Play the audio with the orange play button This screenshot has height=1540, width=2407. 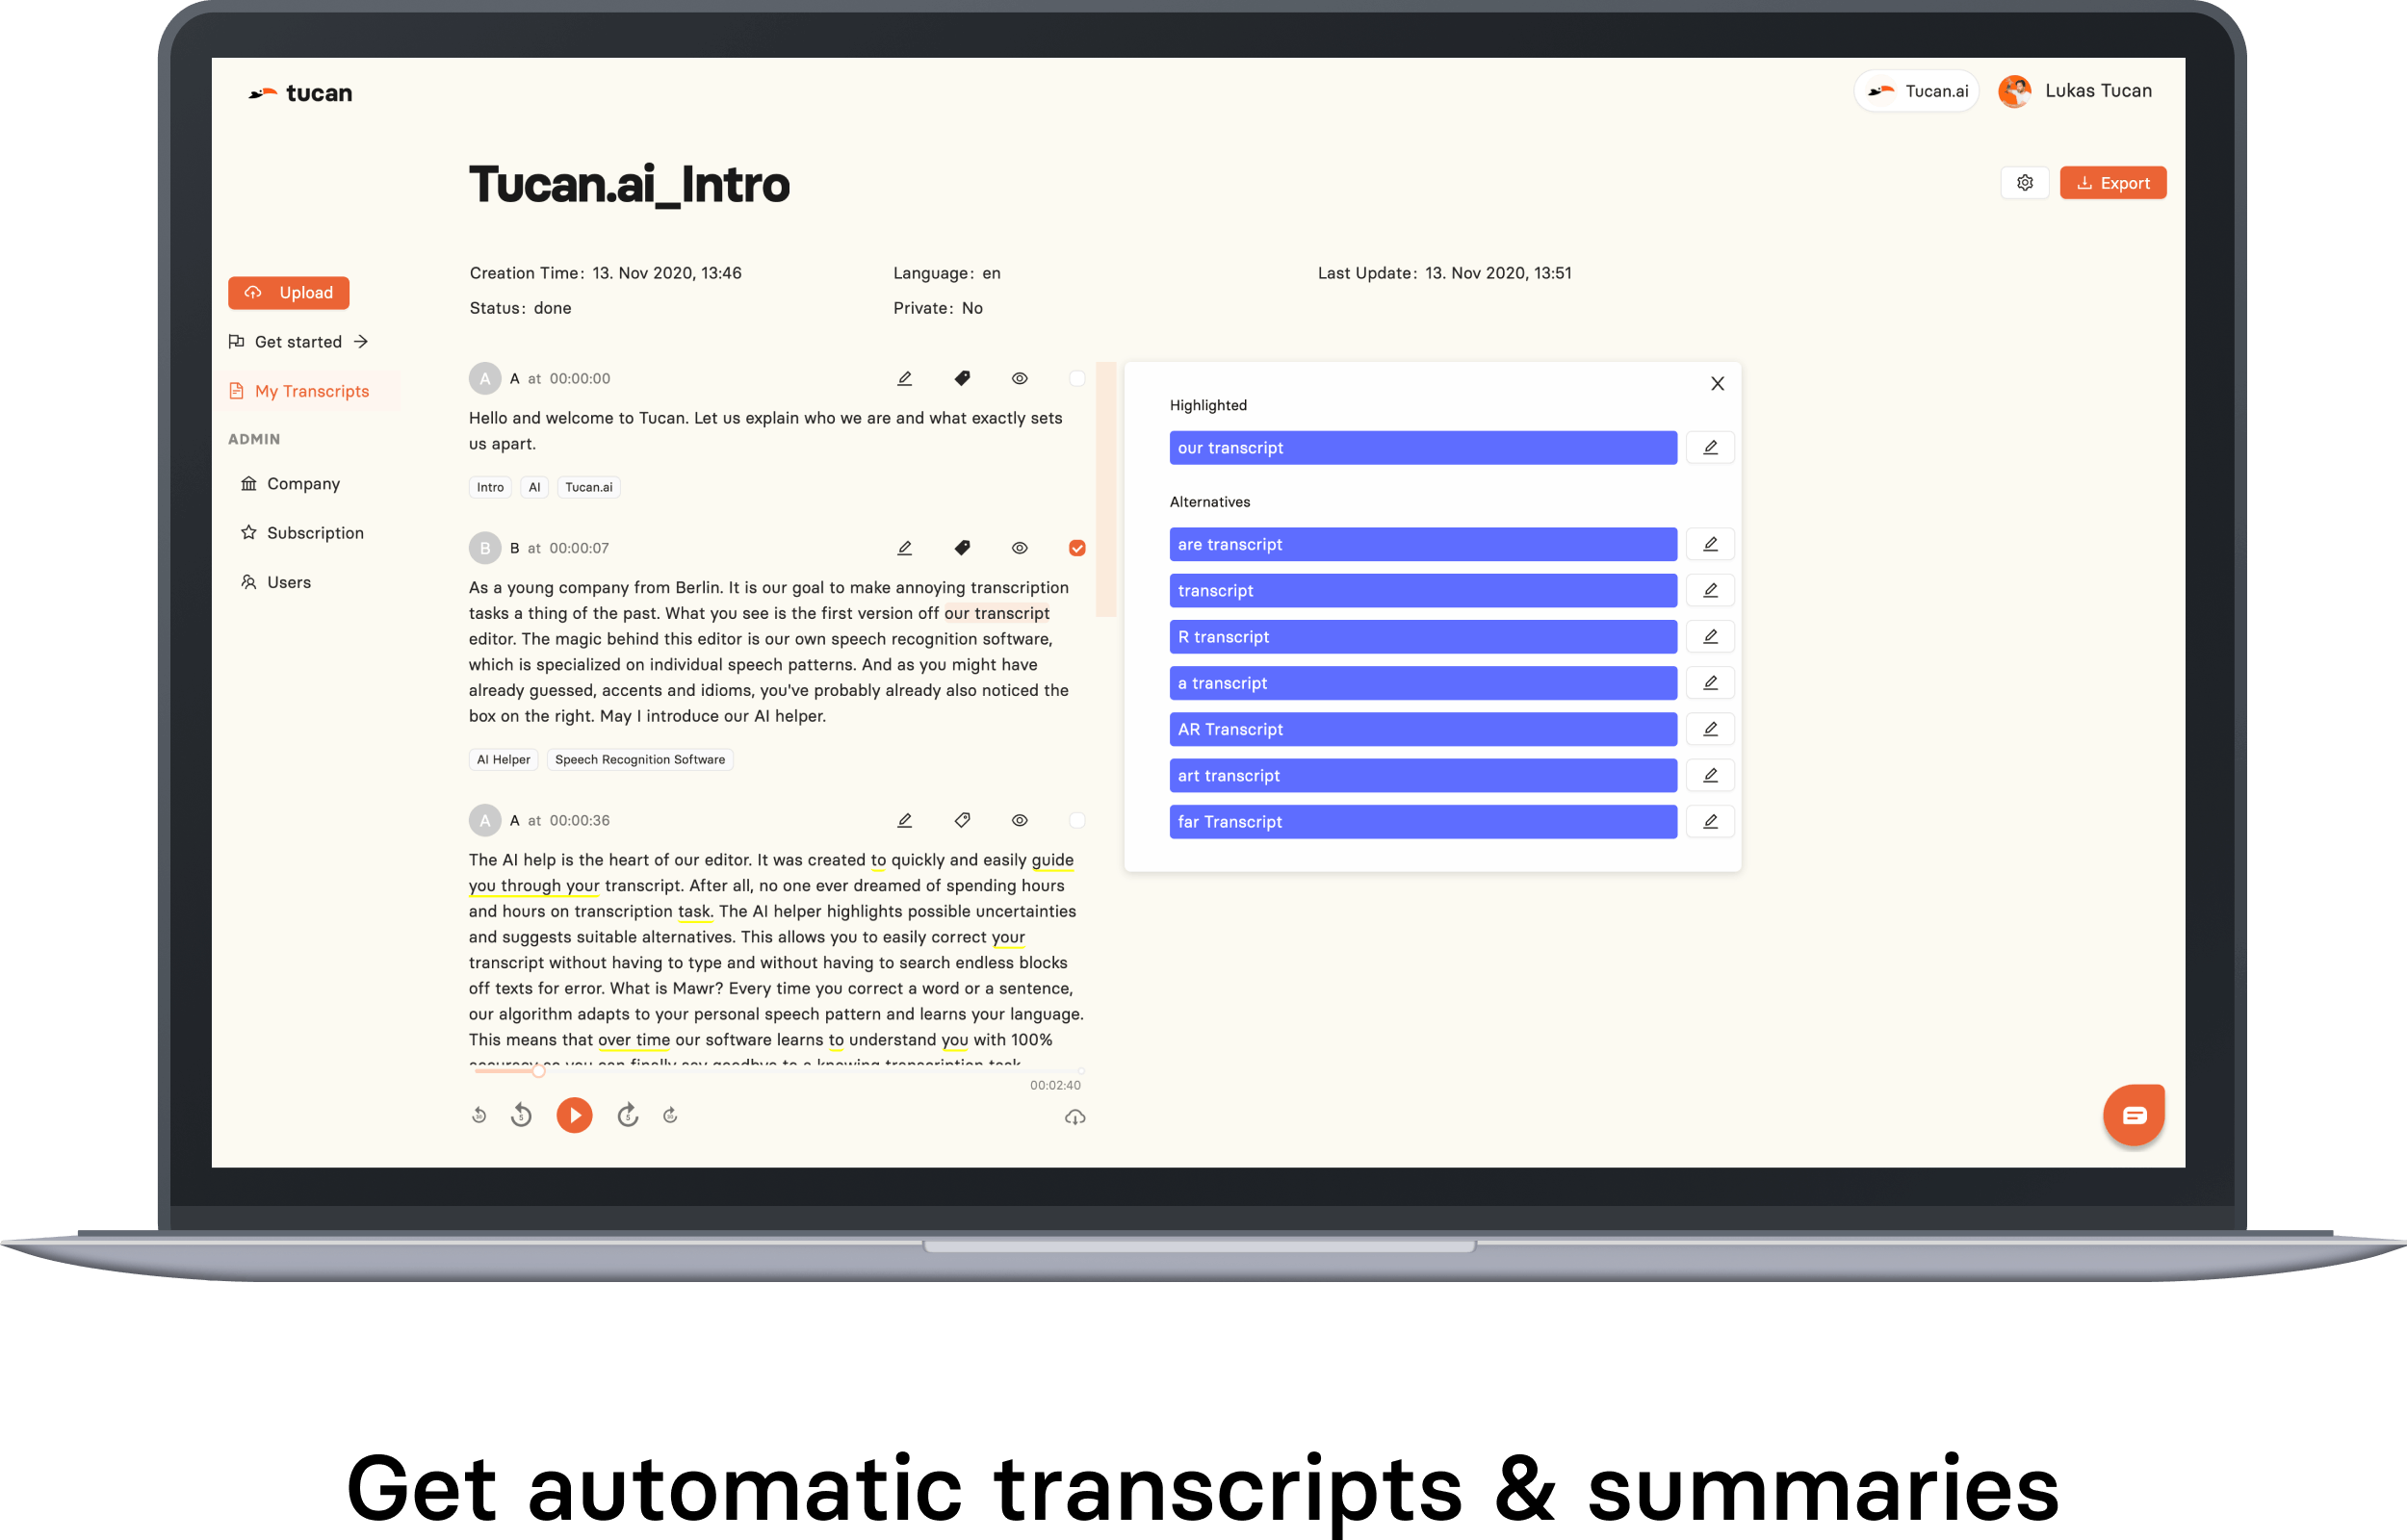point(574,1114)
